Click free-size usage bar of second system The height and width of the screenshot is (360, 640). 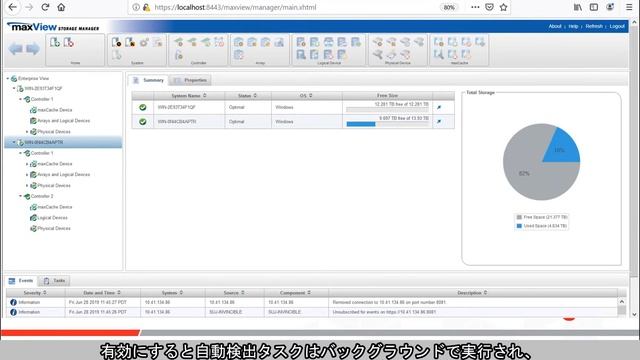coord(387,124)
